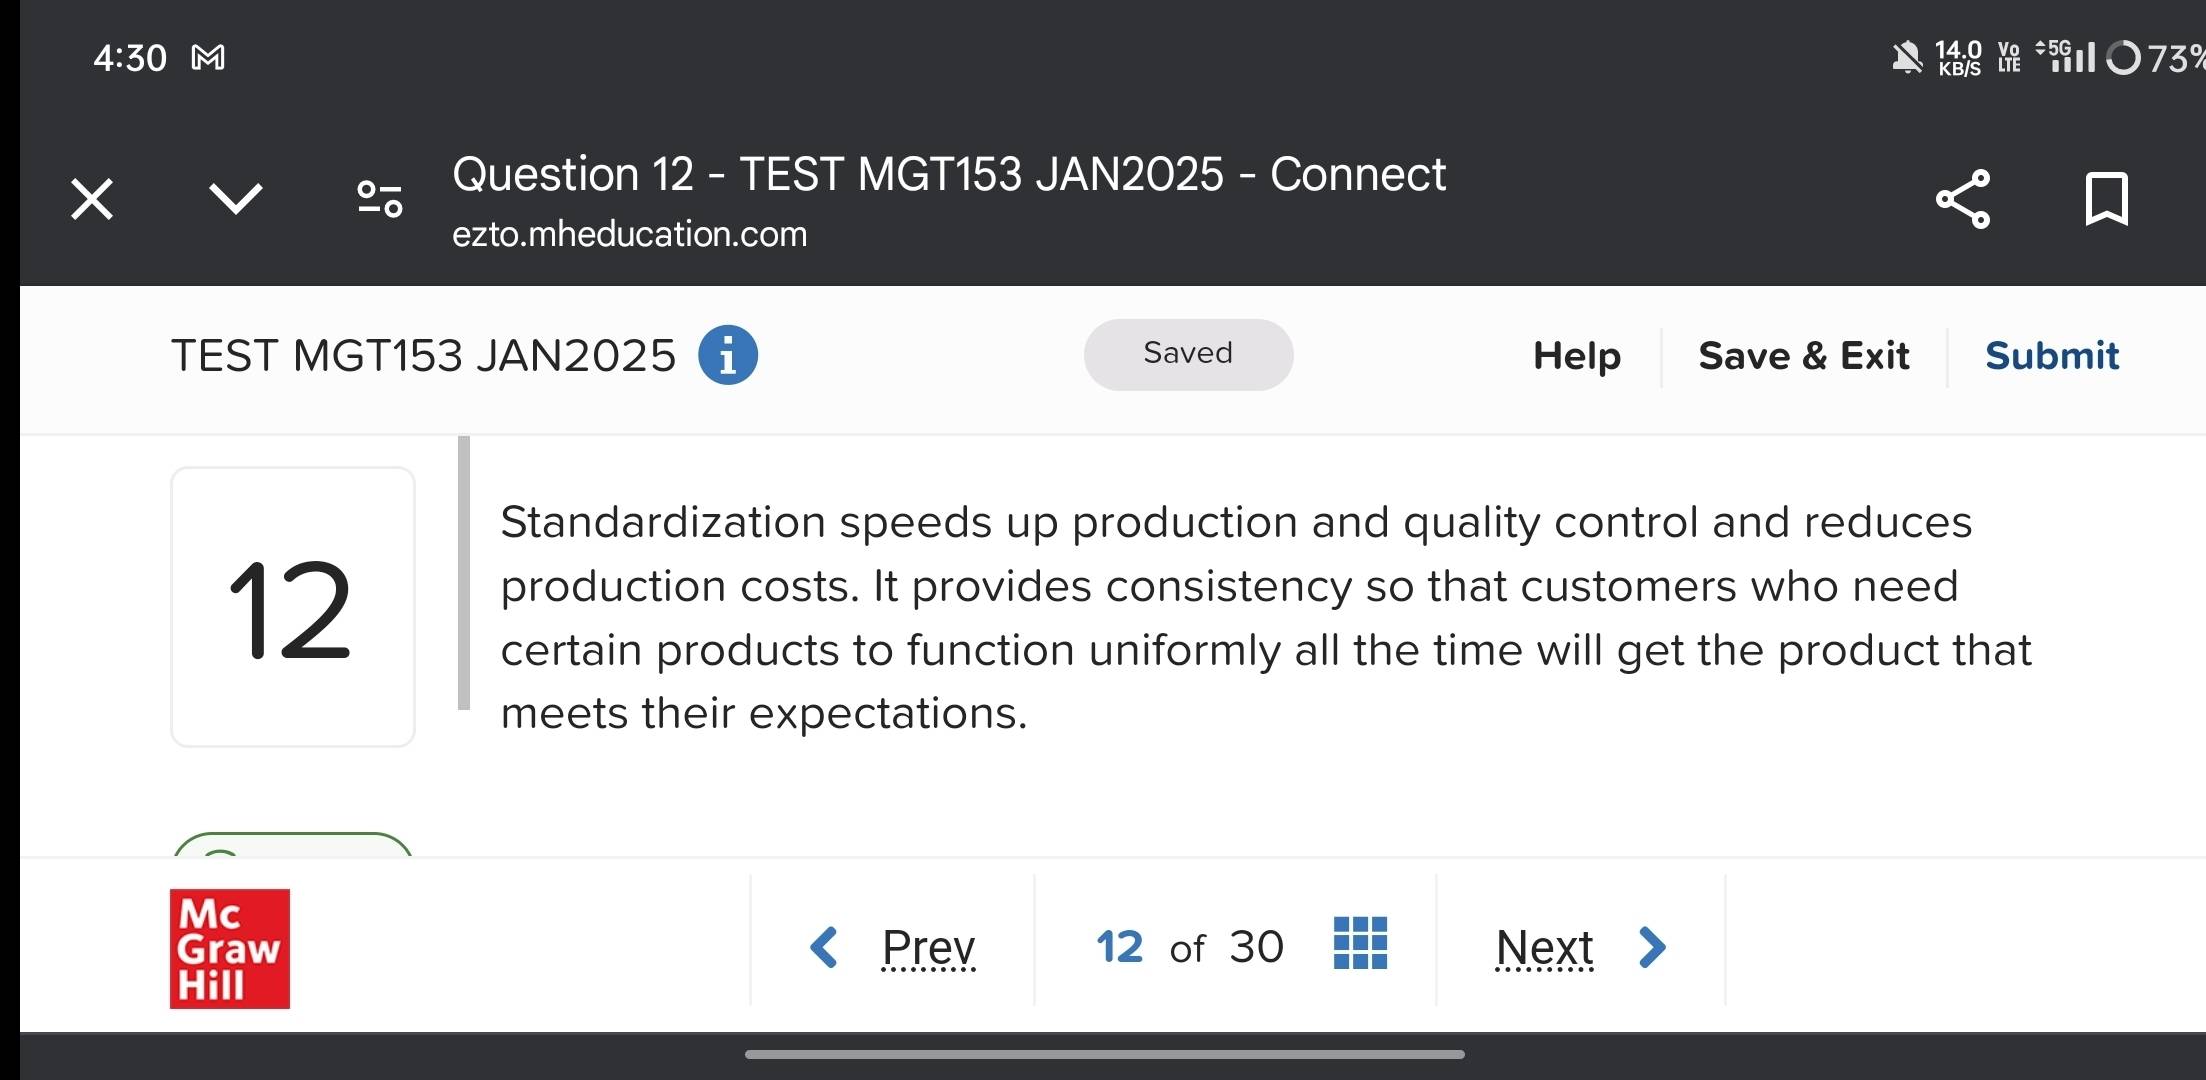Advance to the next question via Next link
2206x1080 pixels.
pyautogui.click(x=1544, y=946)
